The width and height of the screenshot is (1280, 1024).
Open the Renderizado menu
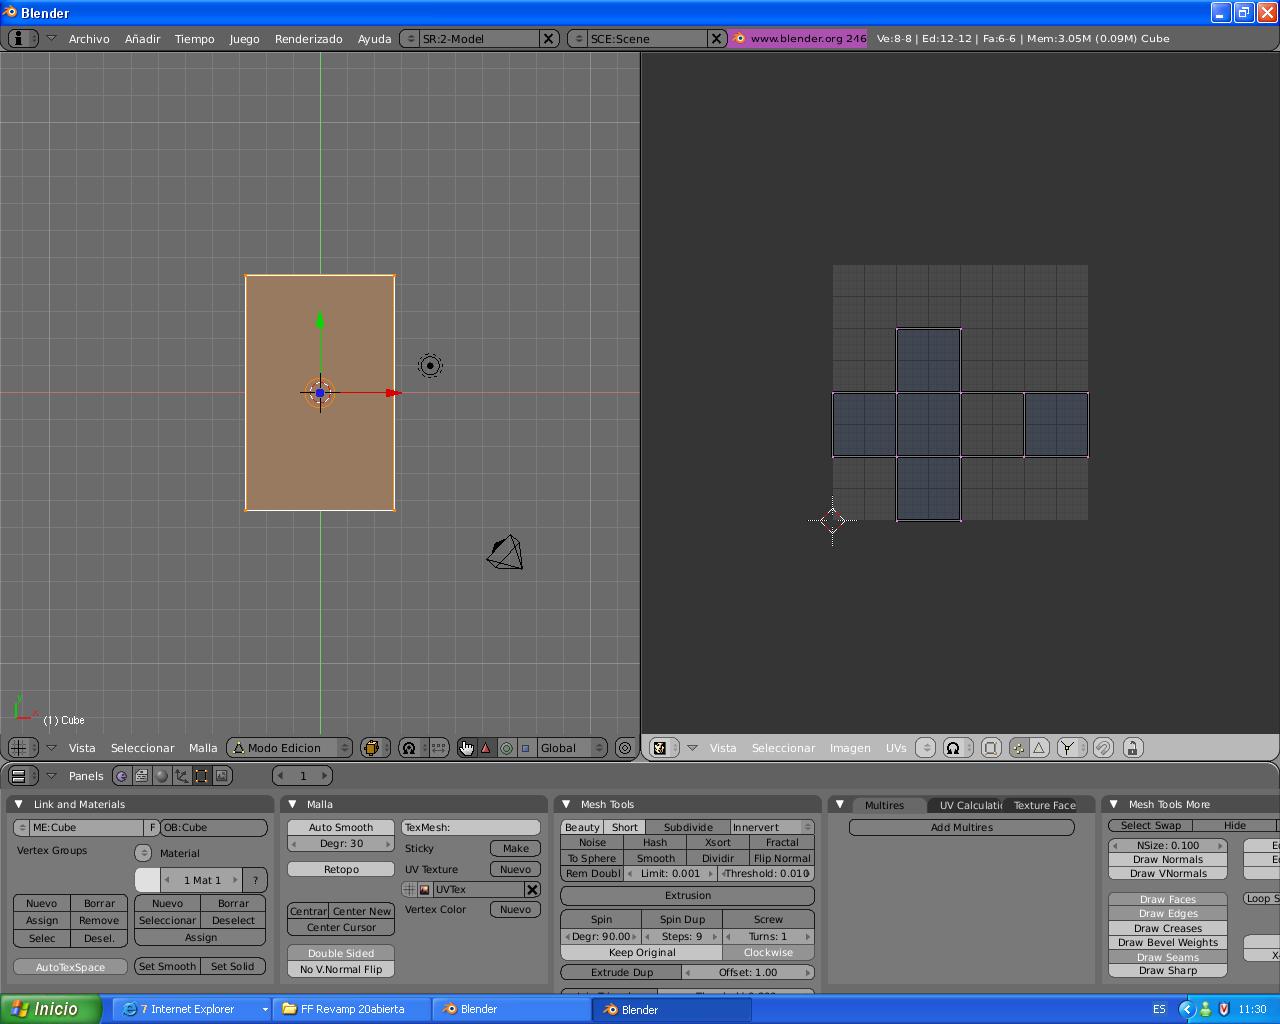click(x=308, y=39)
